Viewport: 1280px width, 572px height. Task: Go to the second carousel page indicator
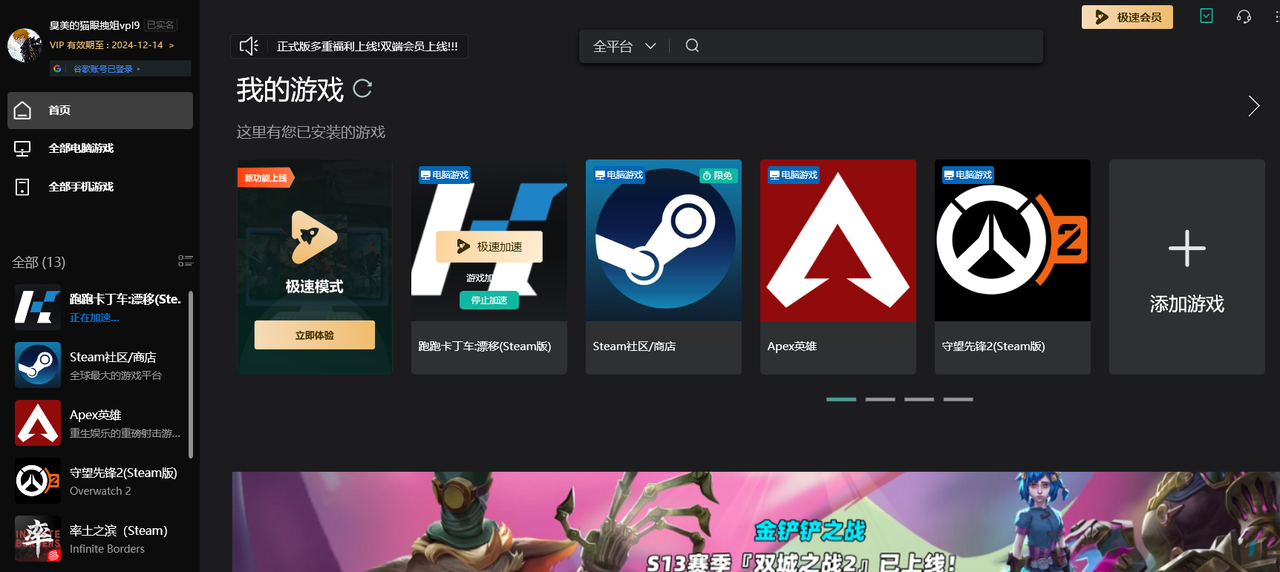(x=880, y=399)
